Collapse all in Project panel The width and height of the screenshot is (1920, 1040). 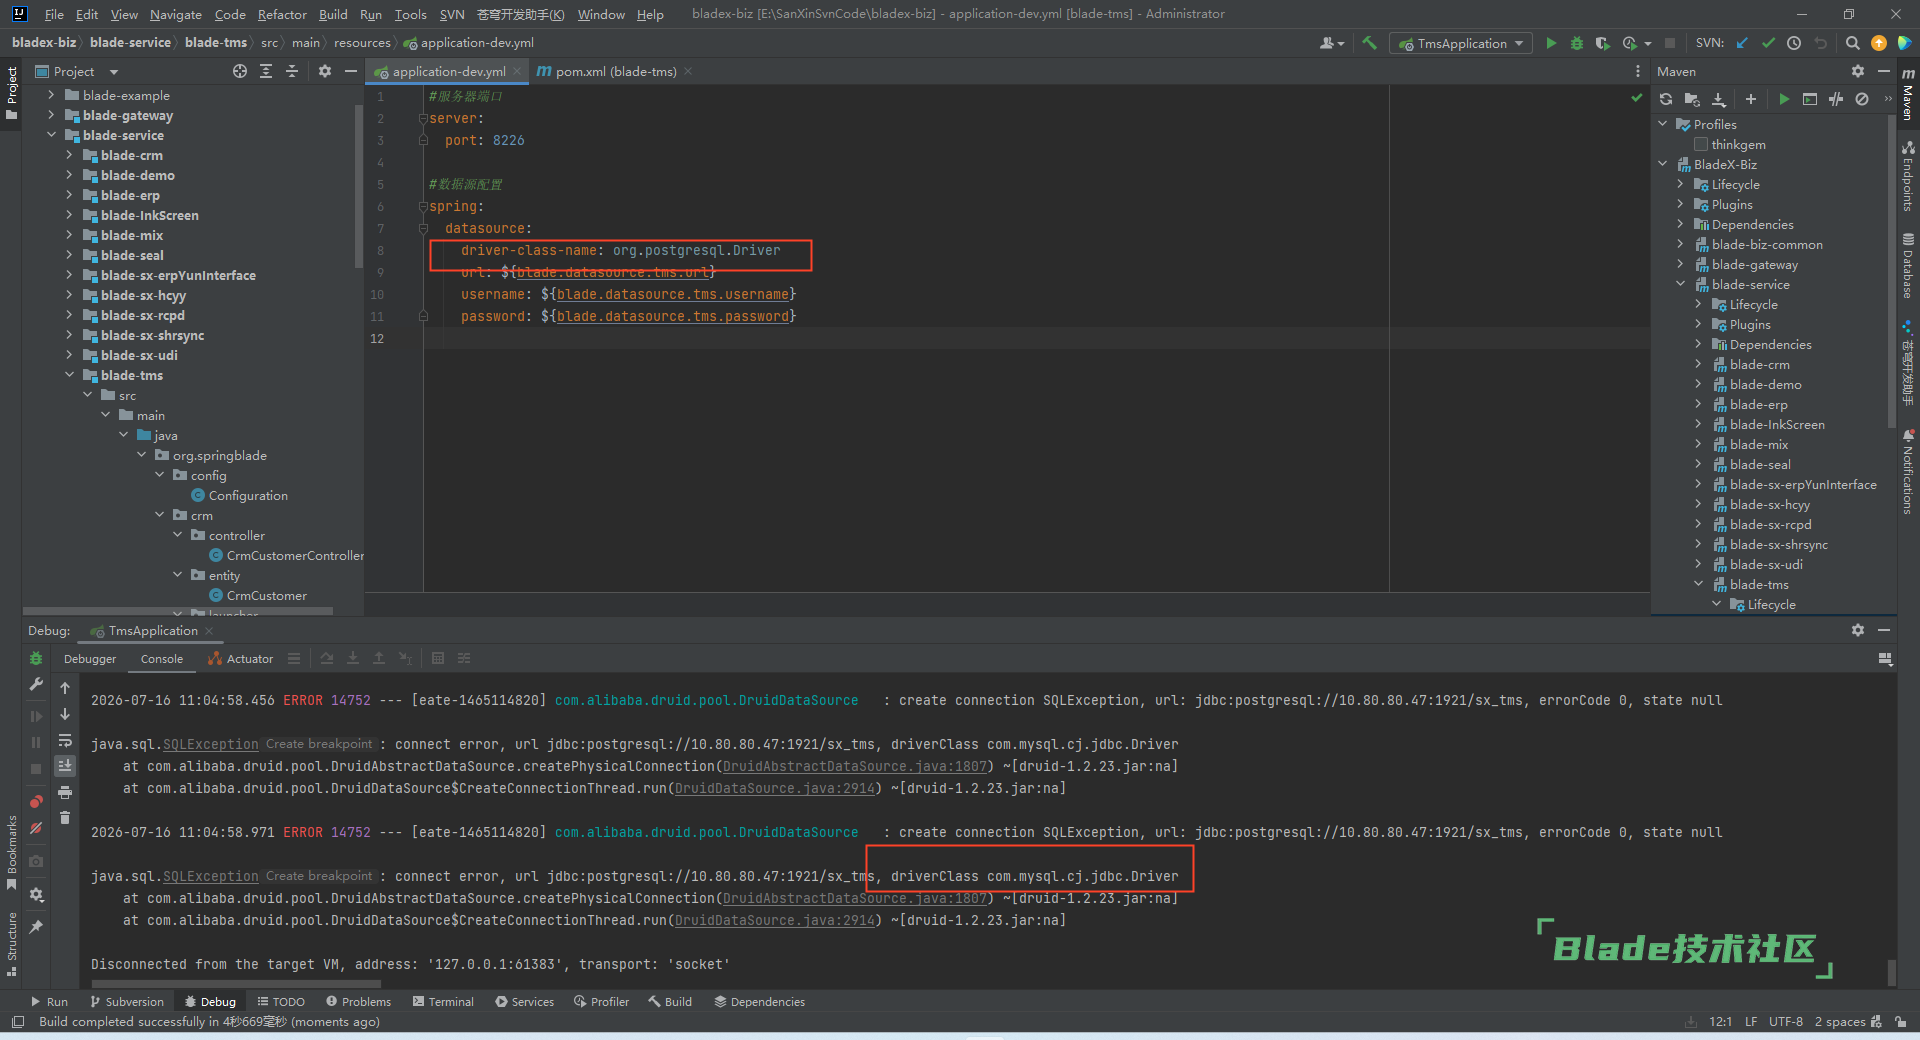[292, 71]
